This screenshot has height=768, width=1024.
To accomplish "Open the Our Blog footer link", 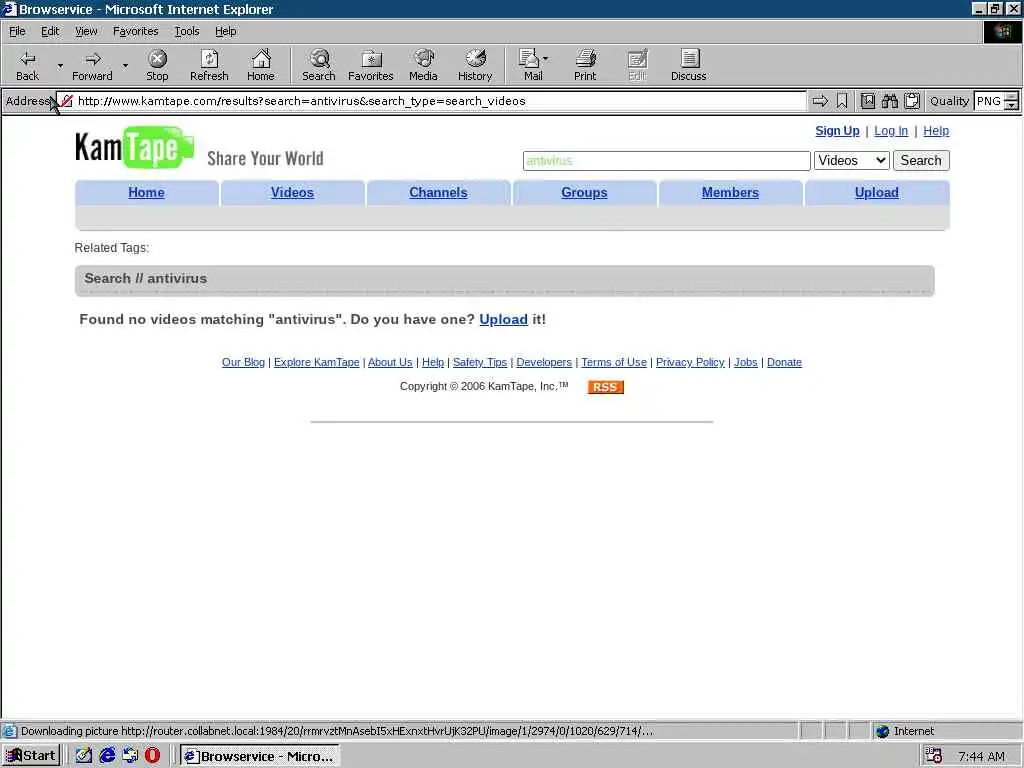I will pyautogui.click(x=243, y=362).
